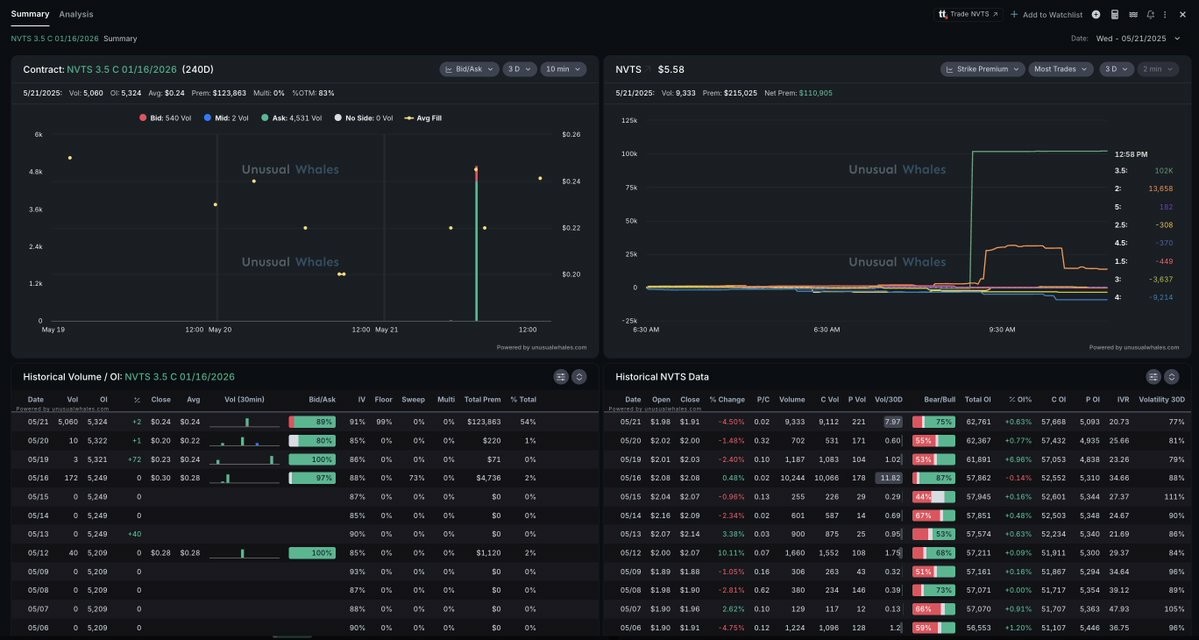Screen dimensions: 1199x640
Task: Click the 05/16 row in Historical Volume table
Action: pos(304,478)
